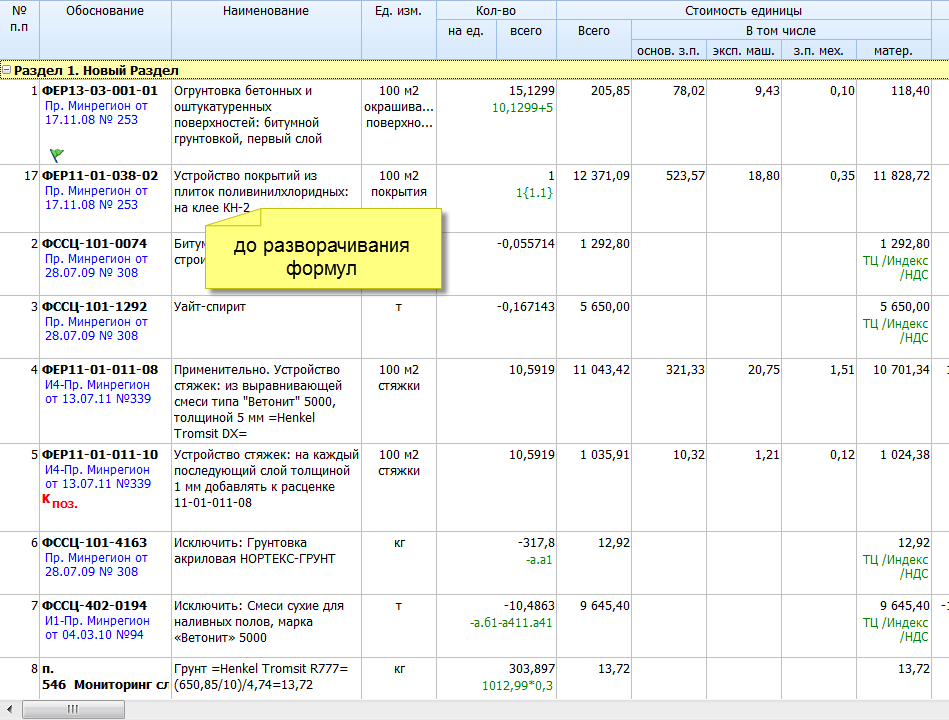949x720 pixels.
Task: Click the quantity value 303,897
Action: click(x=531, y=669)
